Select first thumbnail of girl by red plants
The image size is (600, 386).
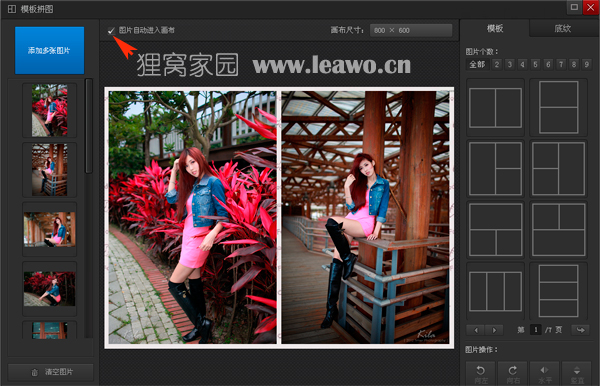coord(49,110)
